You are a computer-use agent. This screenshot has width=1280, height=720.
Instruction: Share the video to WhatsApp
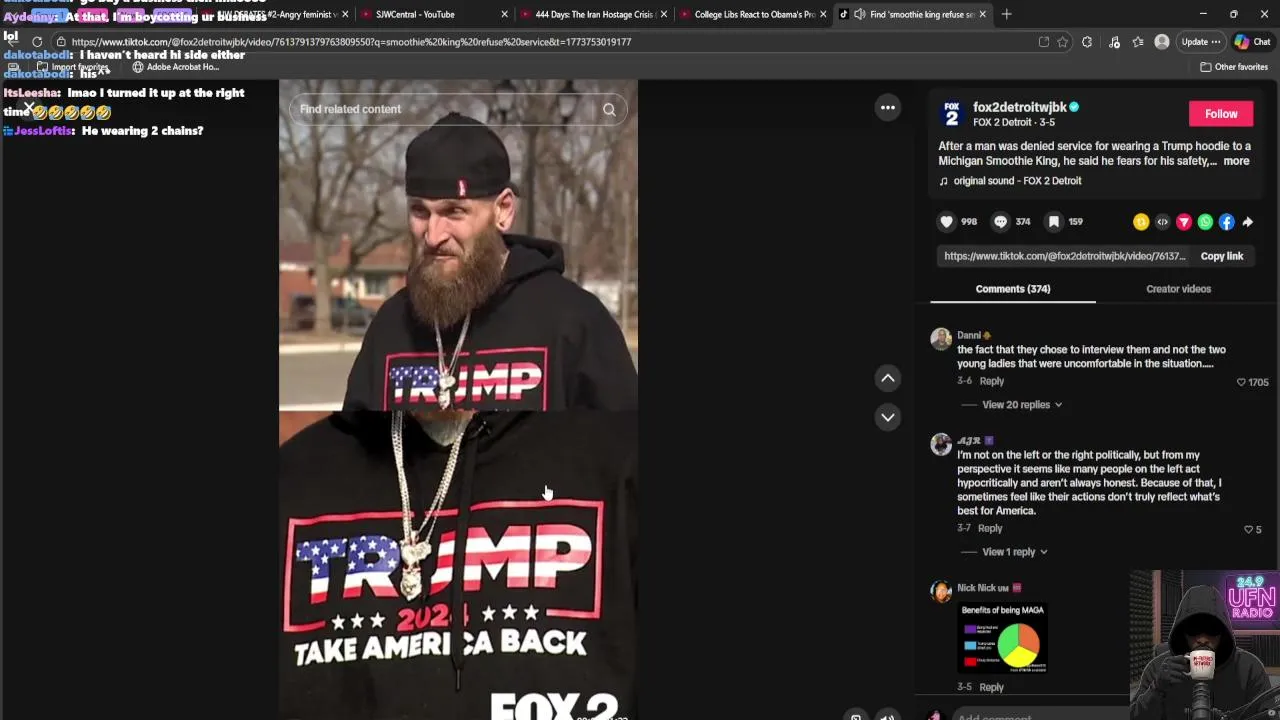1205,222
